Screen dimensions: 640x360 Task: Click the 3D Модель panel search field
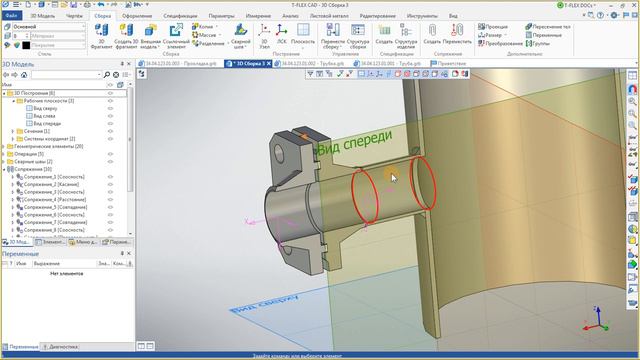(66, 75)
